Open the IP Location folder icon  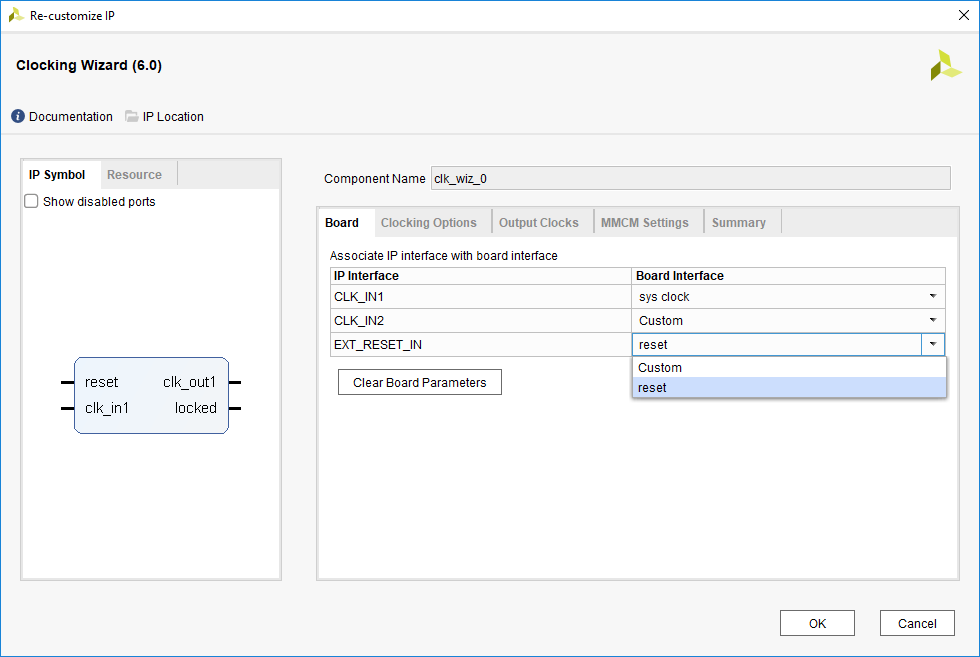tap(132, 116)
